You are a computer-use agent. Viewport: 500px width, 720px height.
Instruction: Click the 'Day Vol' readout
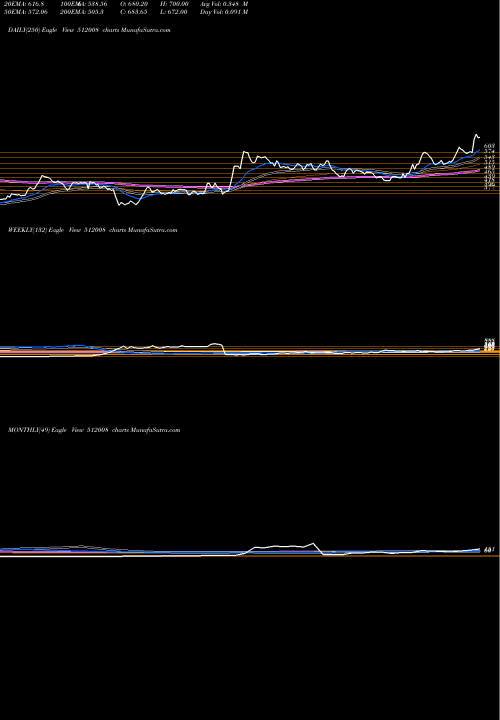[x=224, y=12]
